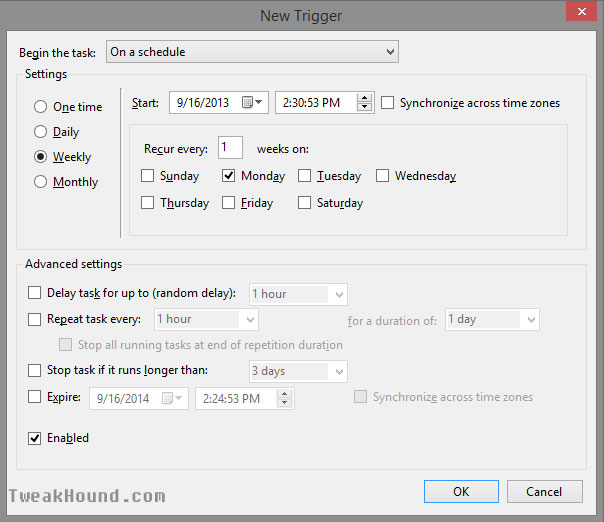Increase Start time with up spinner arrow
Viewport: 604px width, 522px height.
point(364,98)
